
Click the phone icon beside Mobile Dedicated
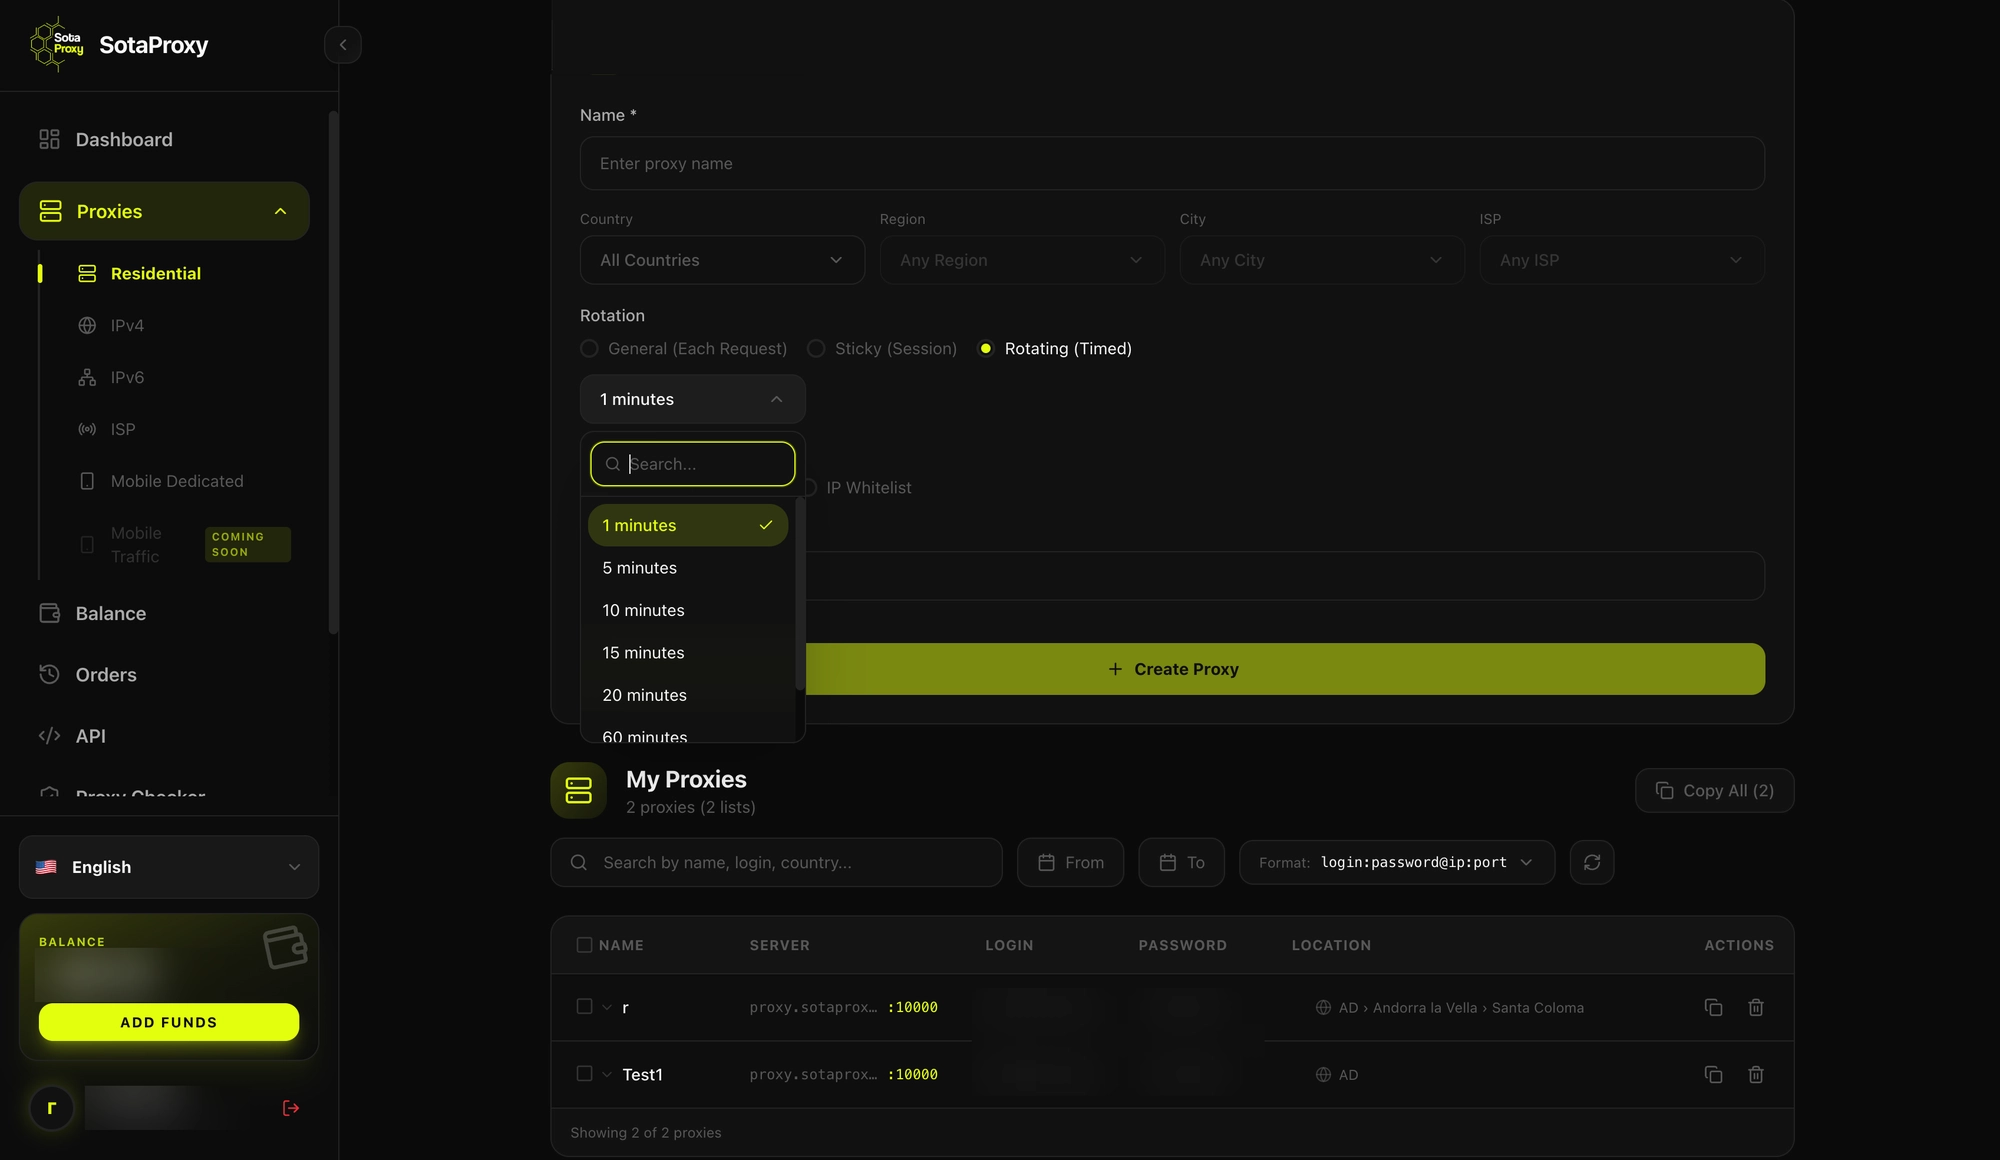(x=87, y=482)
